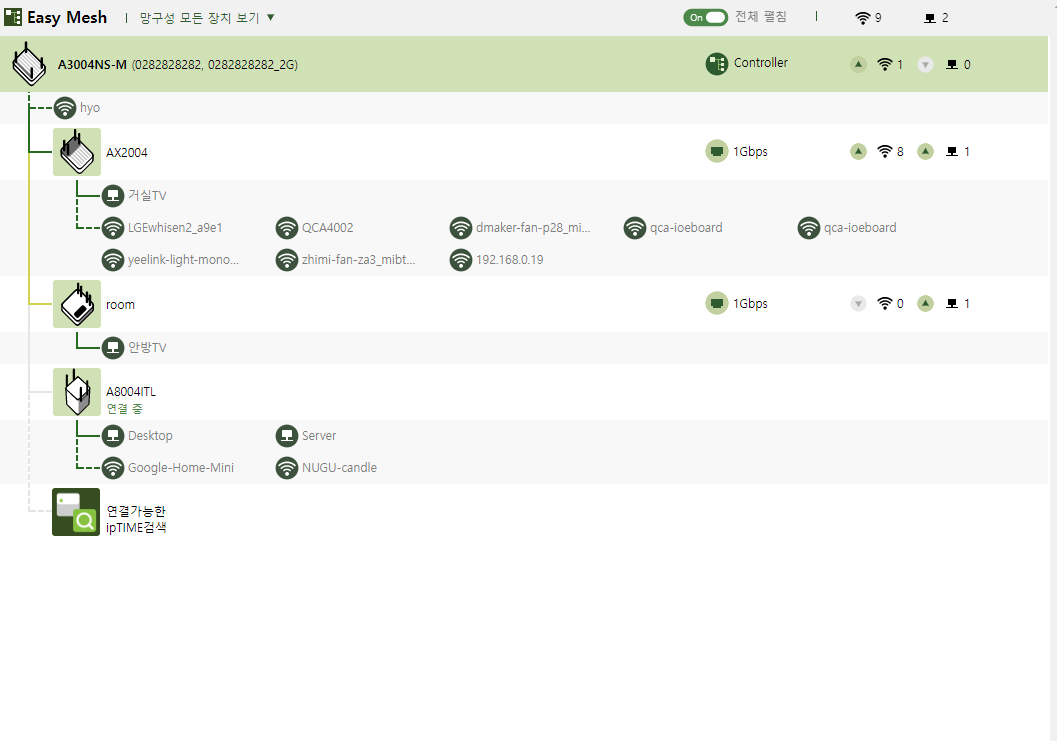Open the A8004ITL router icon
Screen dimensions: 1057x741
77,392
